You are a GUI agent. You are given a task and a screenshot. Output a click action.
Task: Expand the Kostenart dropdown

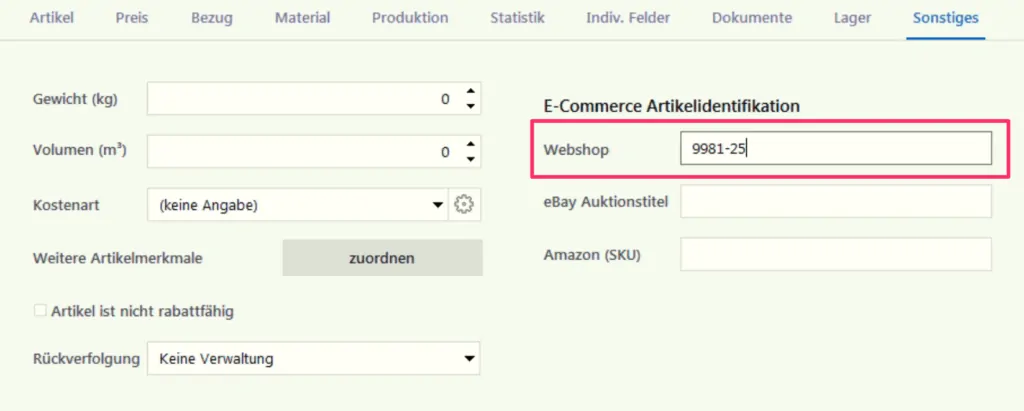click(x=298, y=205)
